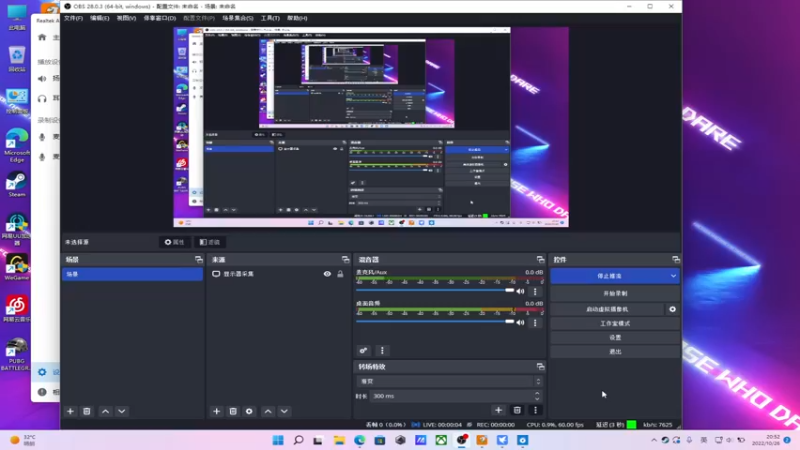Undock the Scene Transitions panel (转场特效)
The image size is (800, 450).
tap(540, 367)
